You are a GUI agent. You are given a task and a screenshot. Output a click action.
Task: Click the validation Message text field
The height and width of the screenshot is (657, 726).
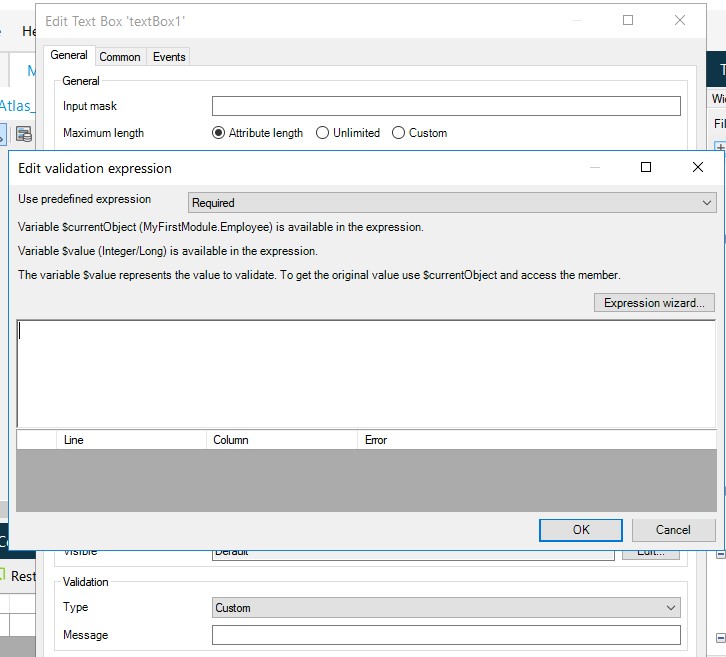tap(446, 635)
